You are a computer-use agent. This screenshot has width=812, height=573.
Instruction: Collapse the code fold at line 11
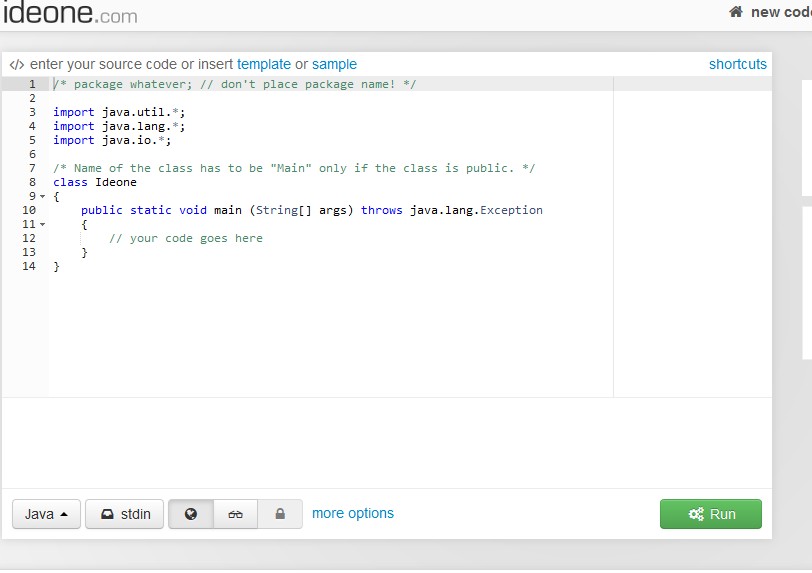click(x=42, y=224)
